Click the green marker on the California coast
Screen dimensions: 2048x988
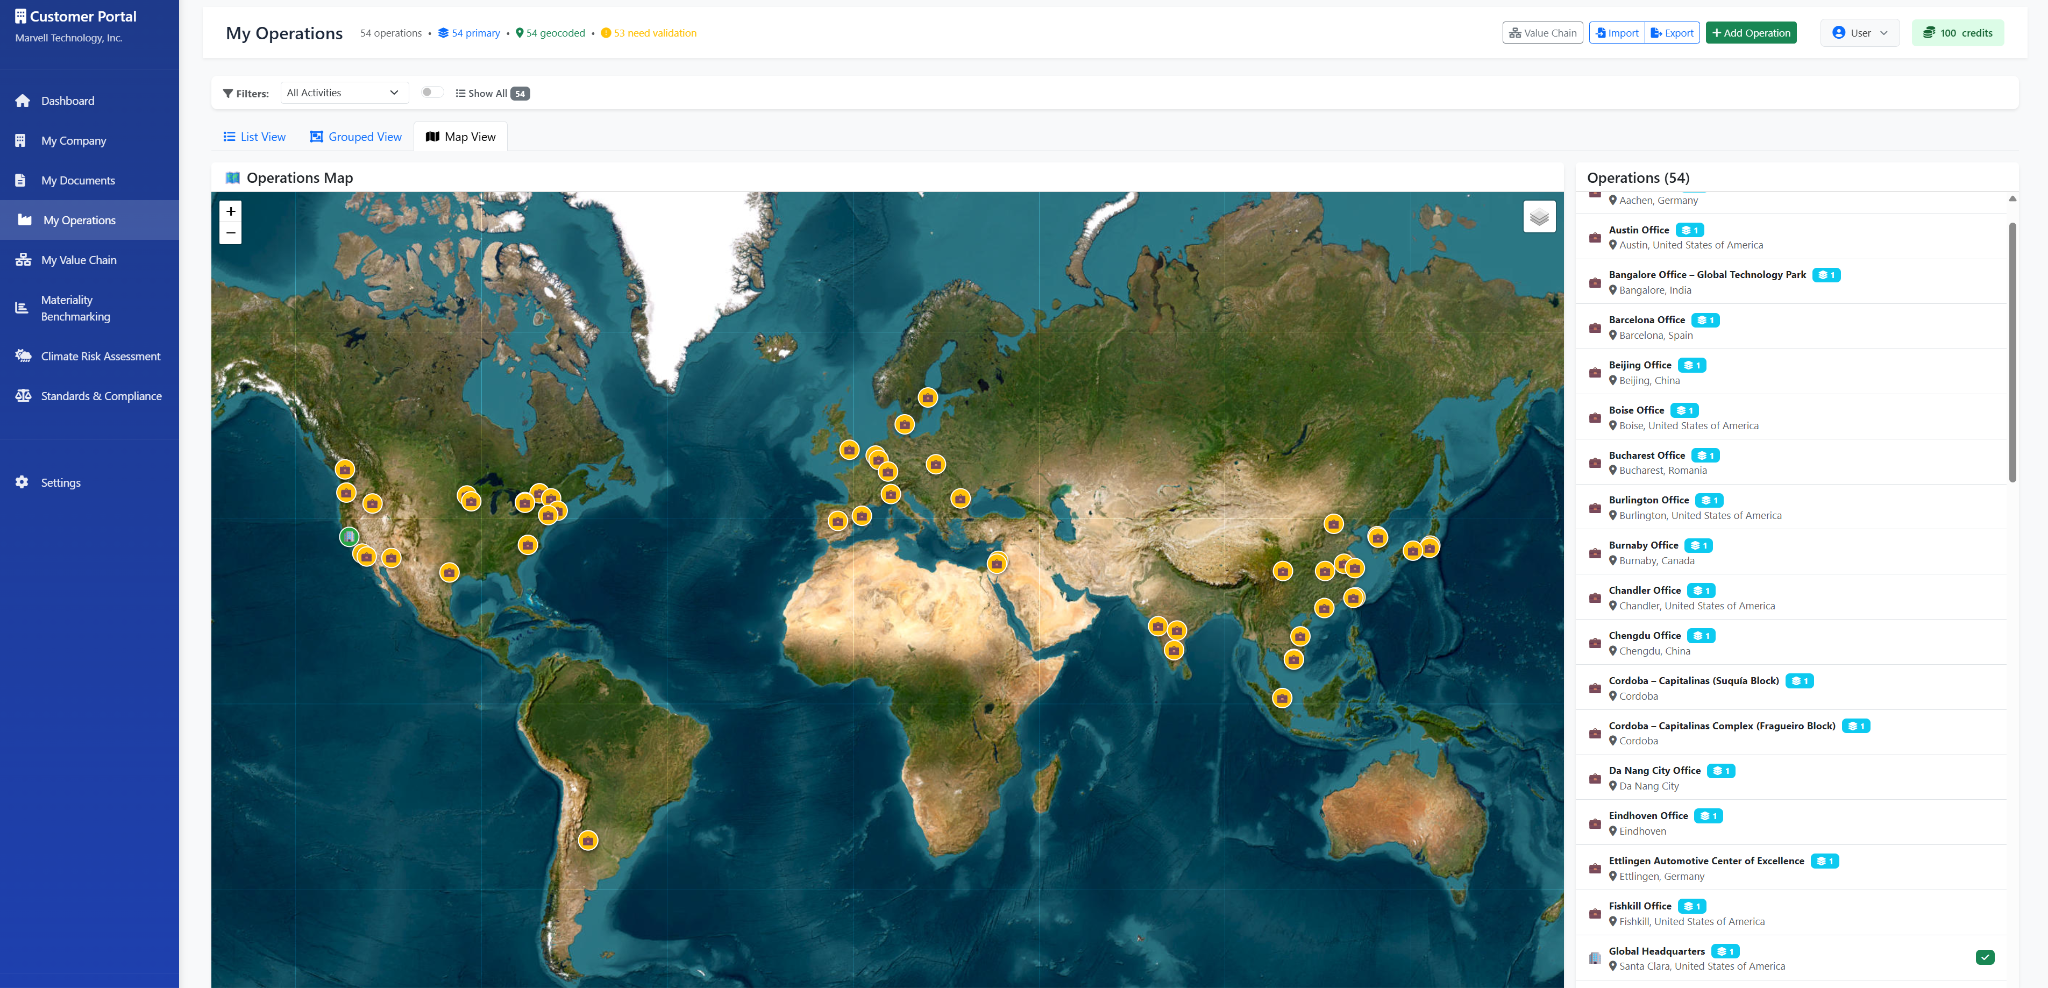(x=349, y=537)
